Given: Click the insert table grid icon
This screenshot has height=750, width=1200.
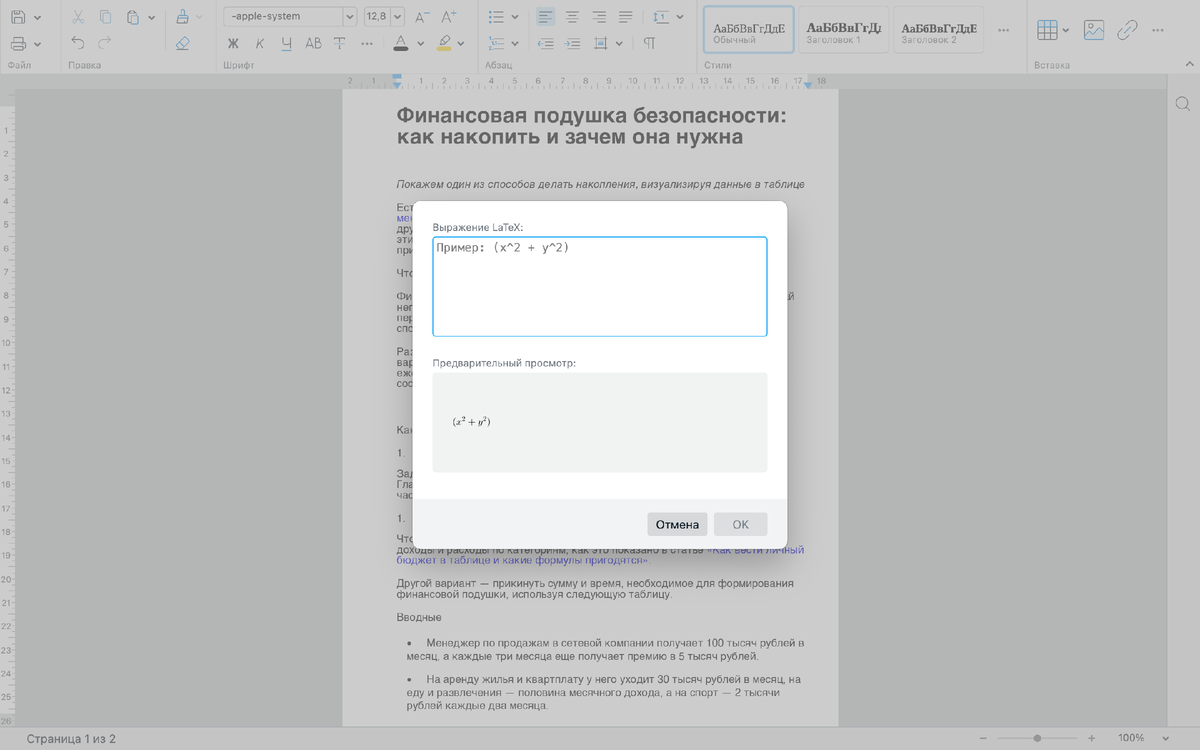Looking at the screenshot, I should click(x=1047, y=30).
